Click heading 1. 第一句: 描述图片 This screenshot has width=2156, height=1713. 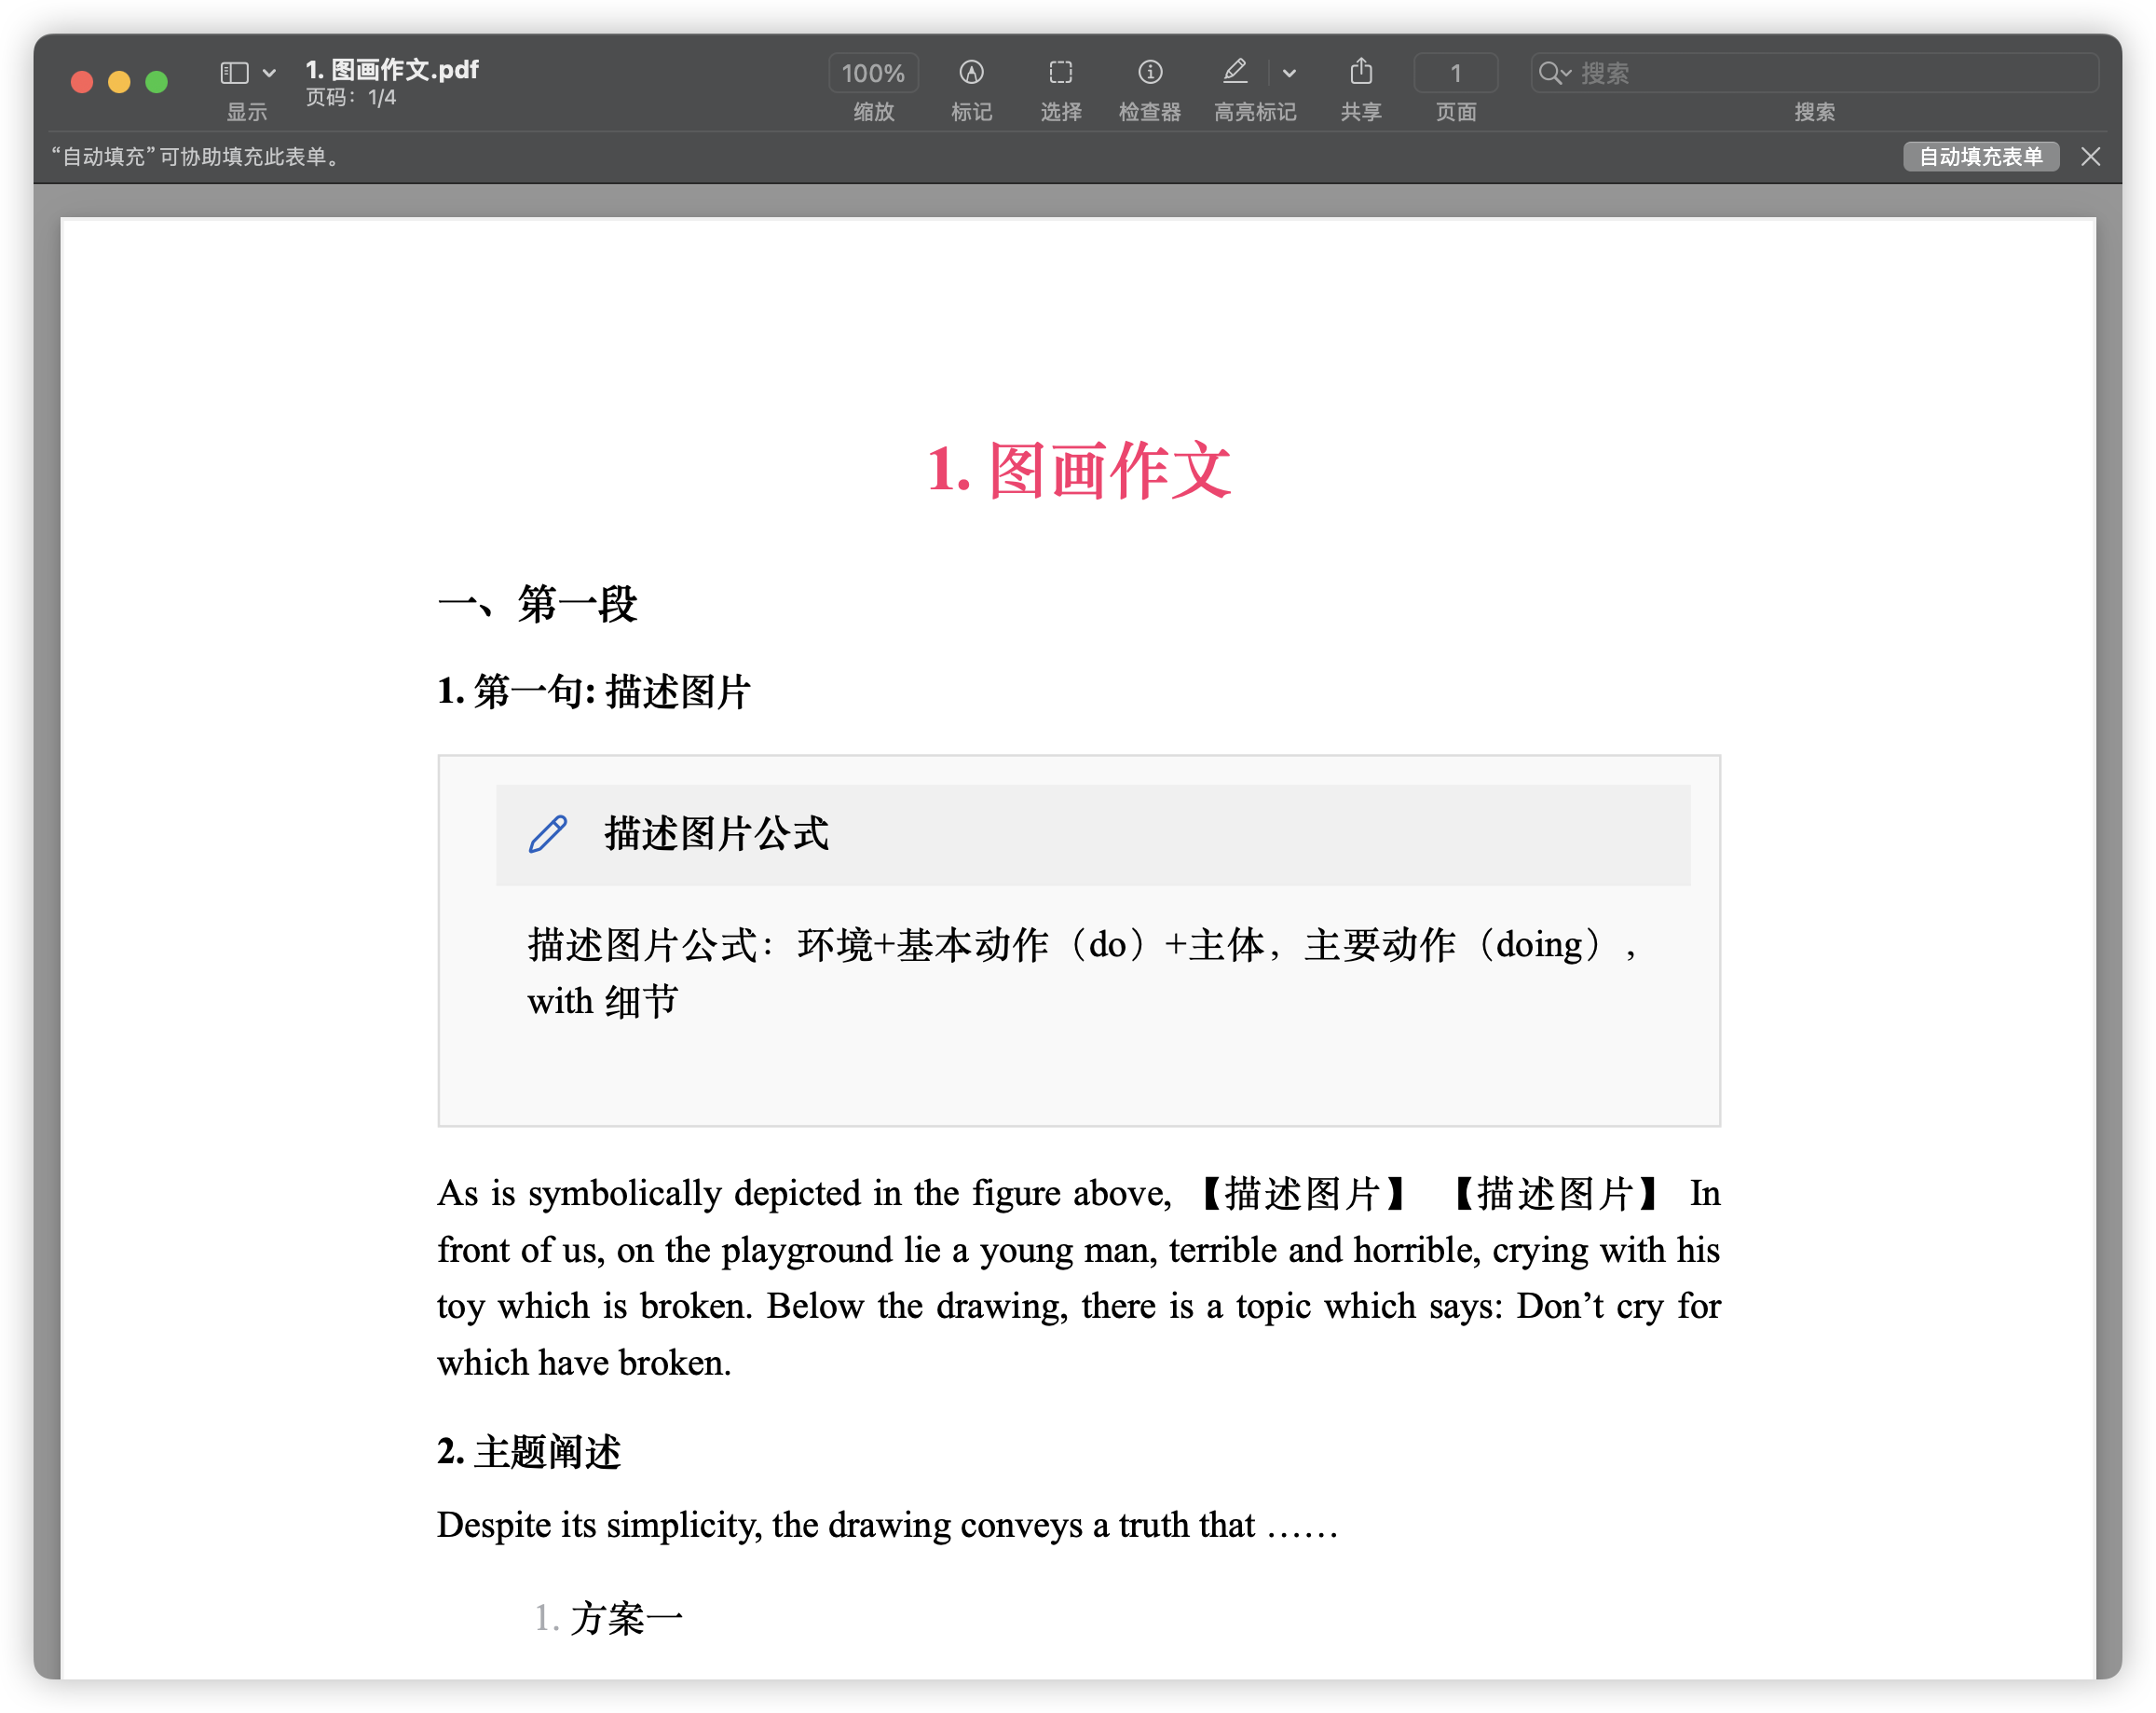click(x=593, y=692)
